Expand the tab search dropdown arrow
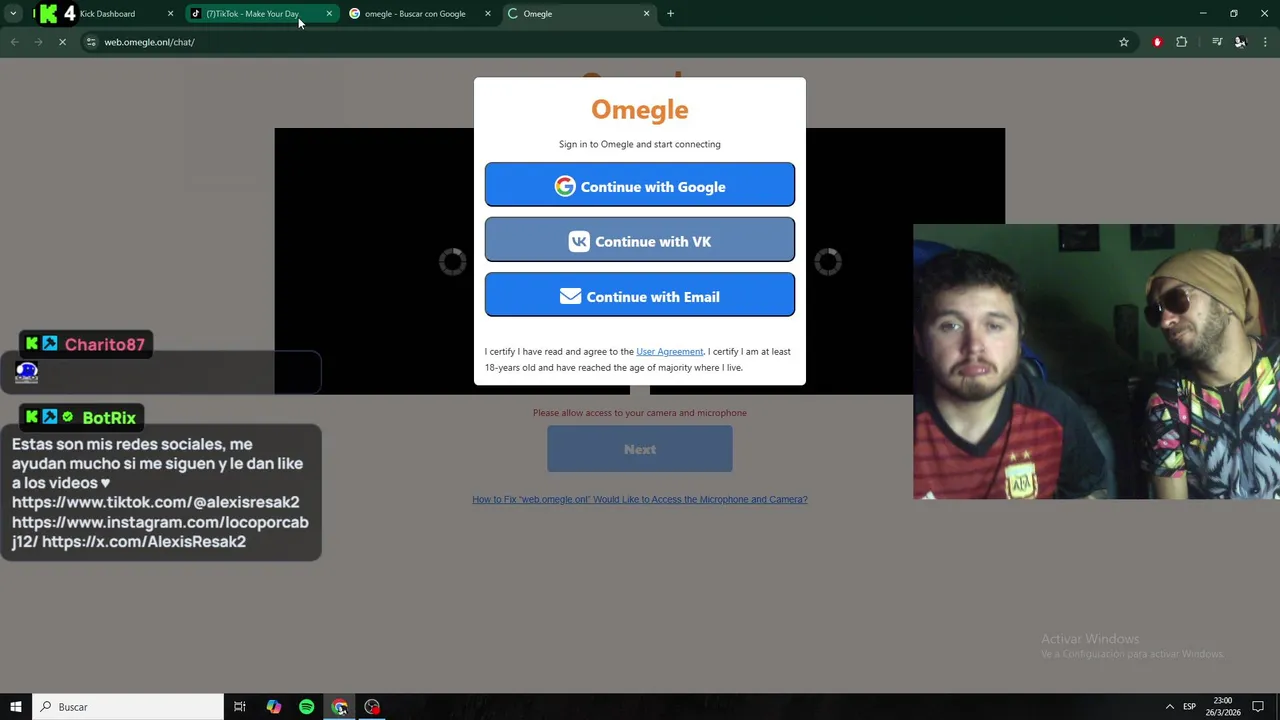1280x720 pixels. (13, 14)
